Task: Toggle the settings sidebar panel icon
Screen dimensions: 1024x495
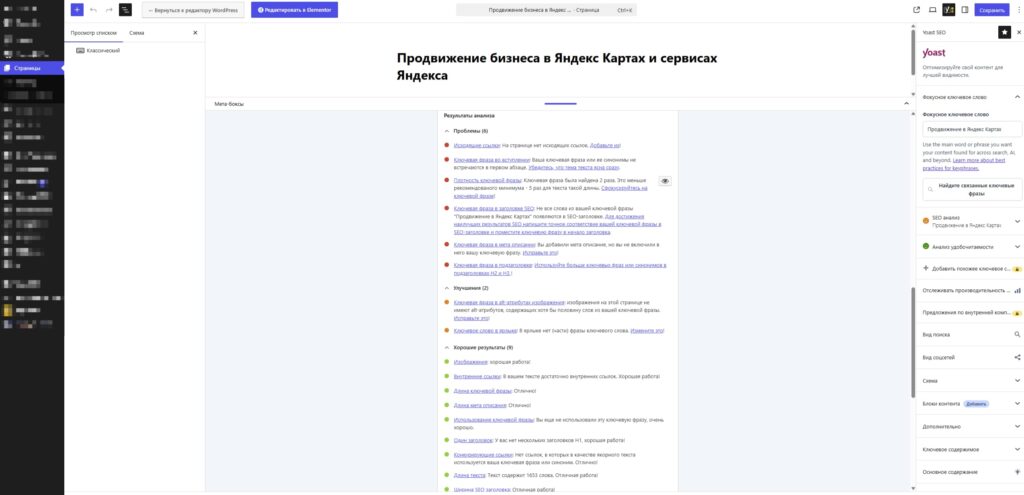Action: [965, 10]
